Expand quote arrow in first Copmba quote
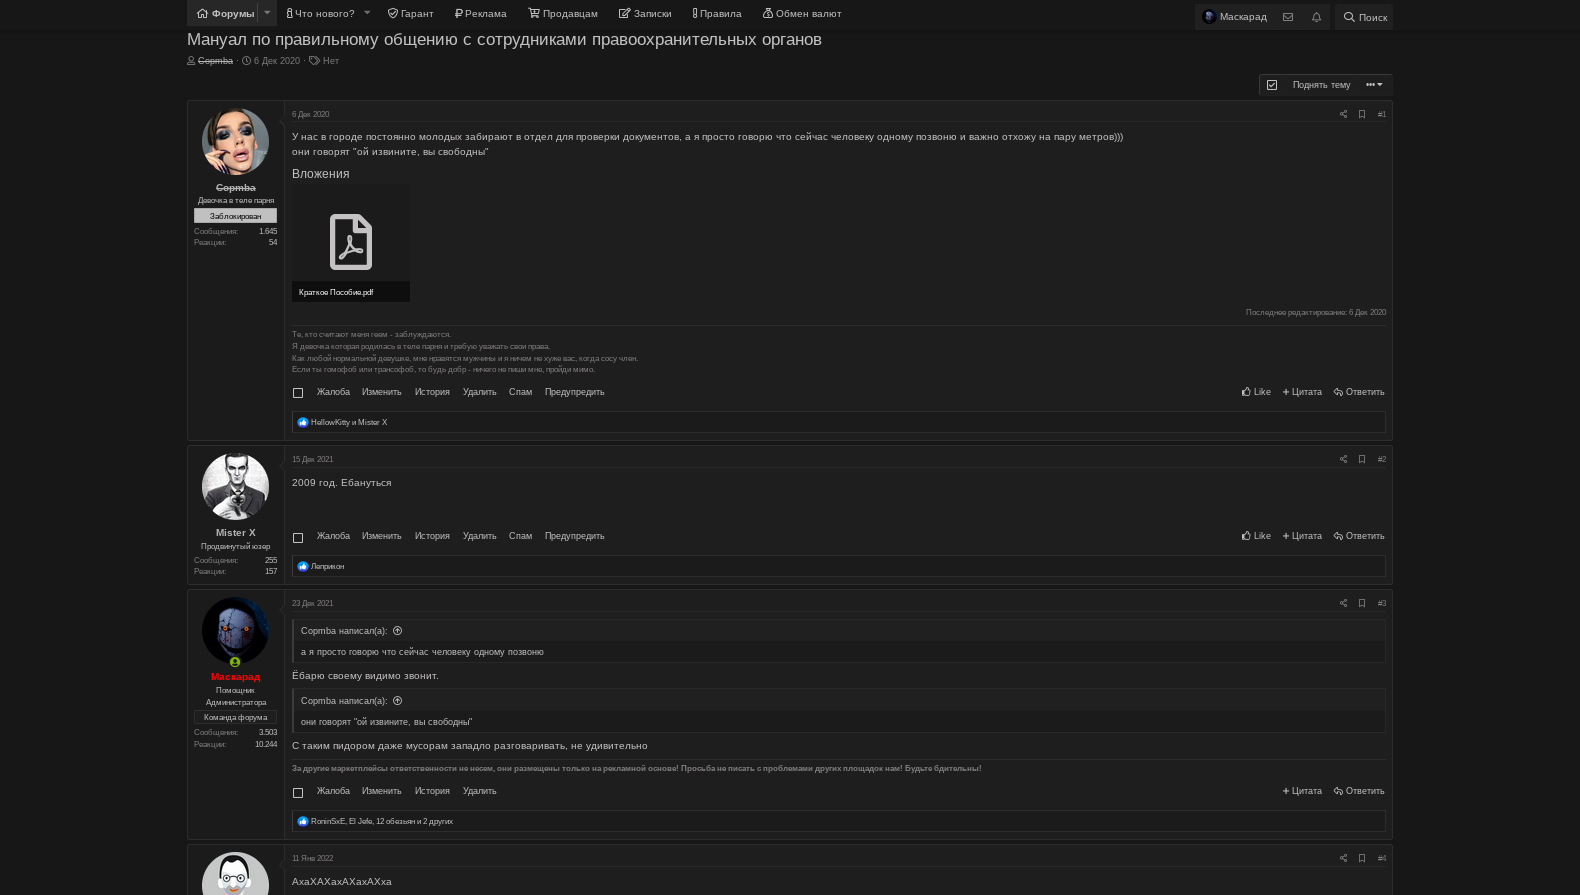Viewport: 1580px width, 895px height. [x=398, y=631]
